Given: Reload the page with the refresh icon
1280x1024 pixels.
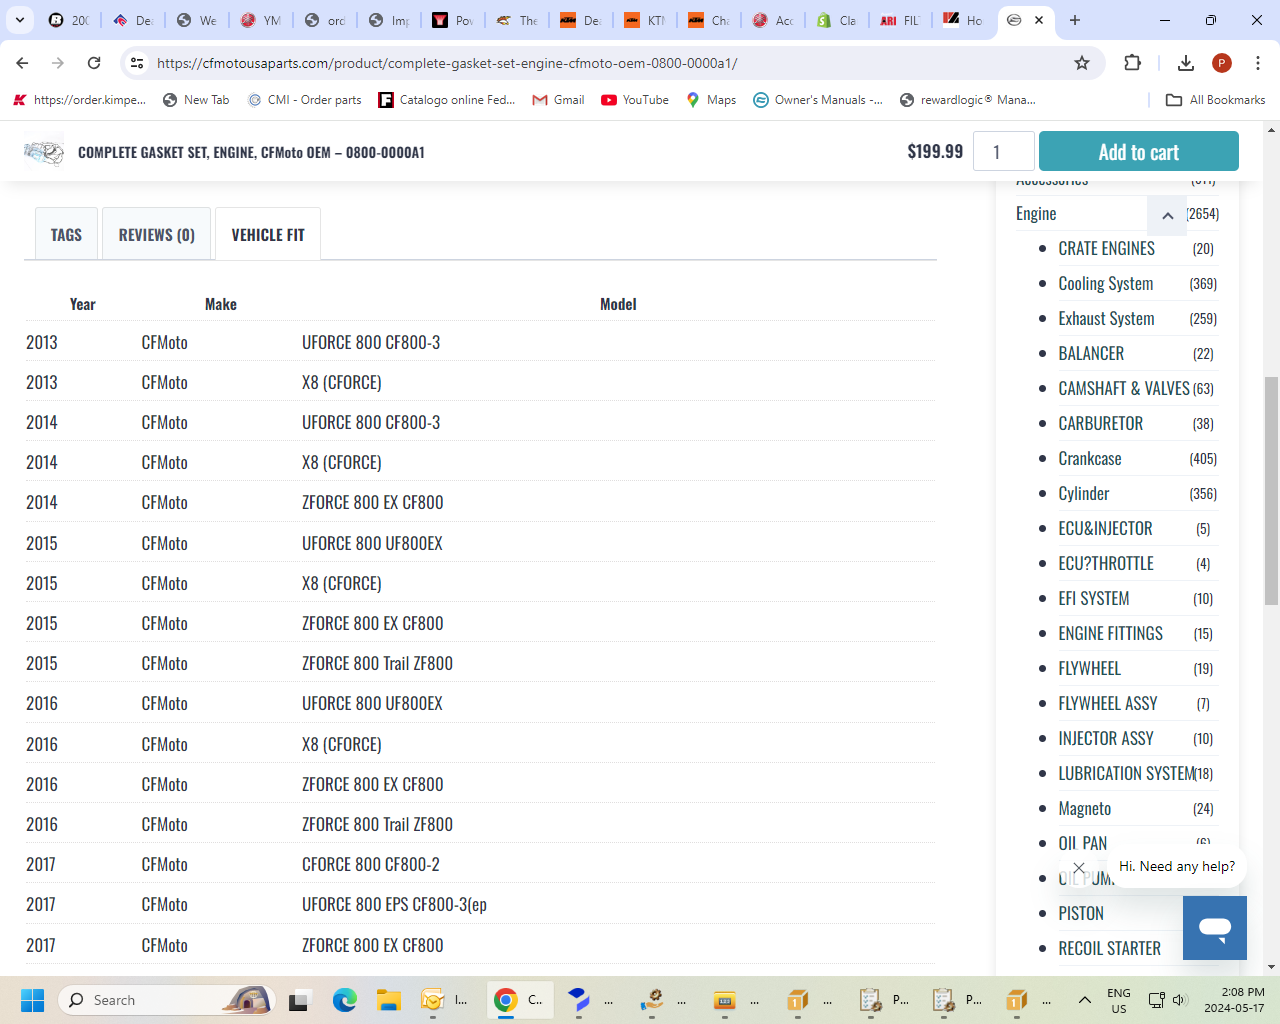Looking at the screenshot, I should click(x=94, y=63).
